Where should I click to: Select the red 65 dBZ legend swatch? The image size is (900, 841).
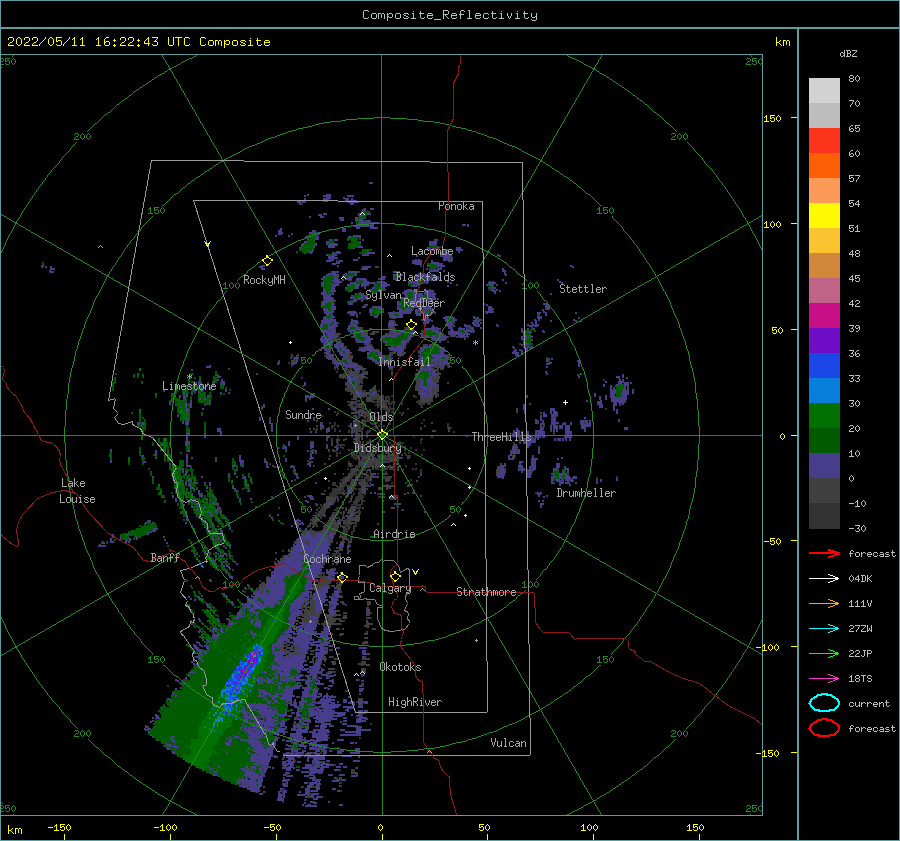coord(824,140)
